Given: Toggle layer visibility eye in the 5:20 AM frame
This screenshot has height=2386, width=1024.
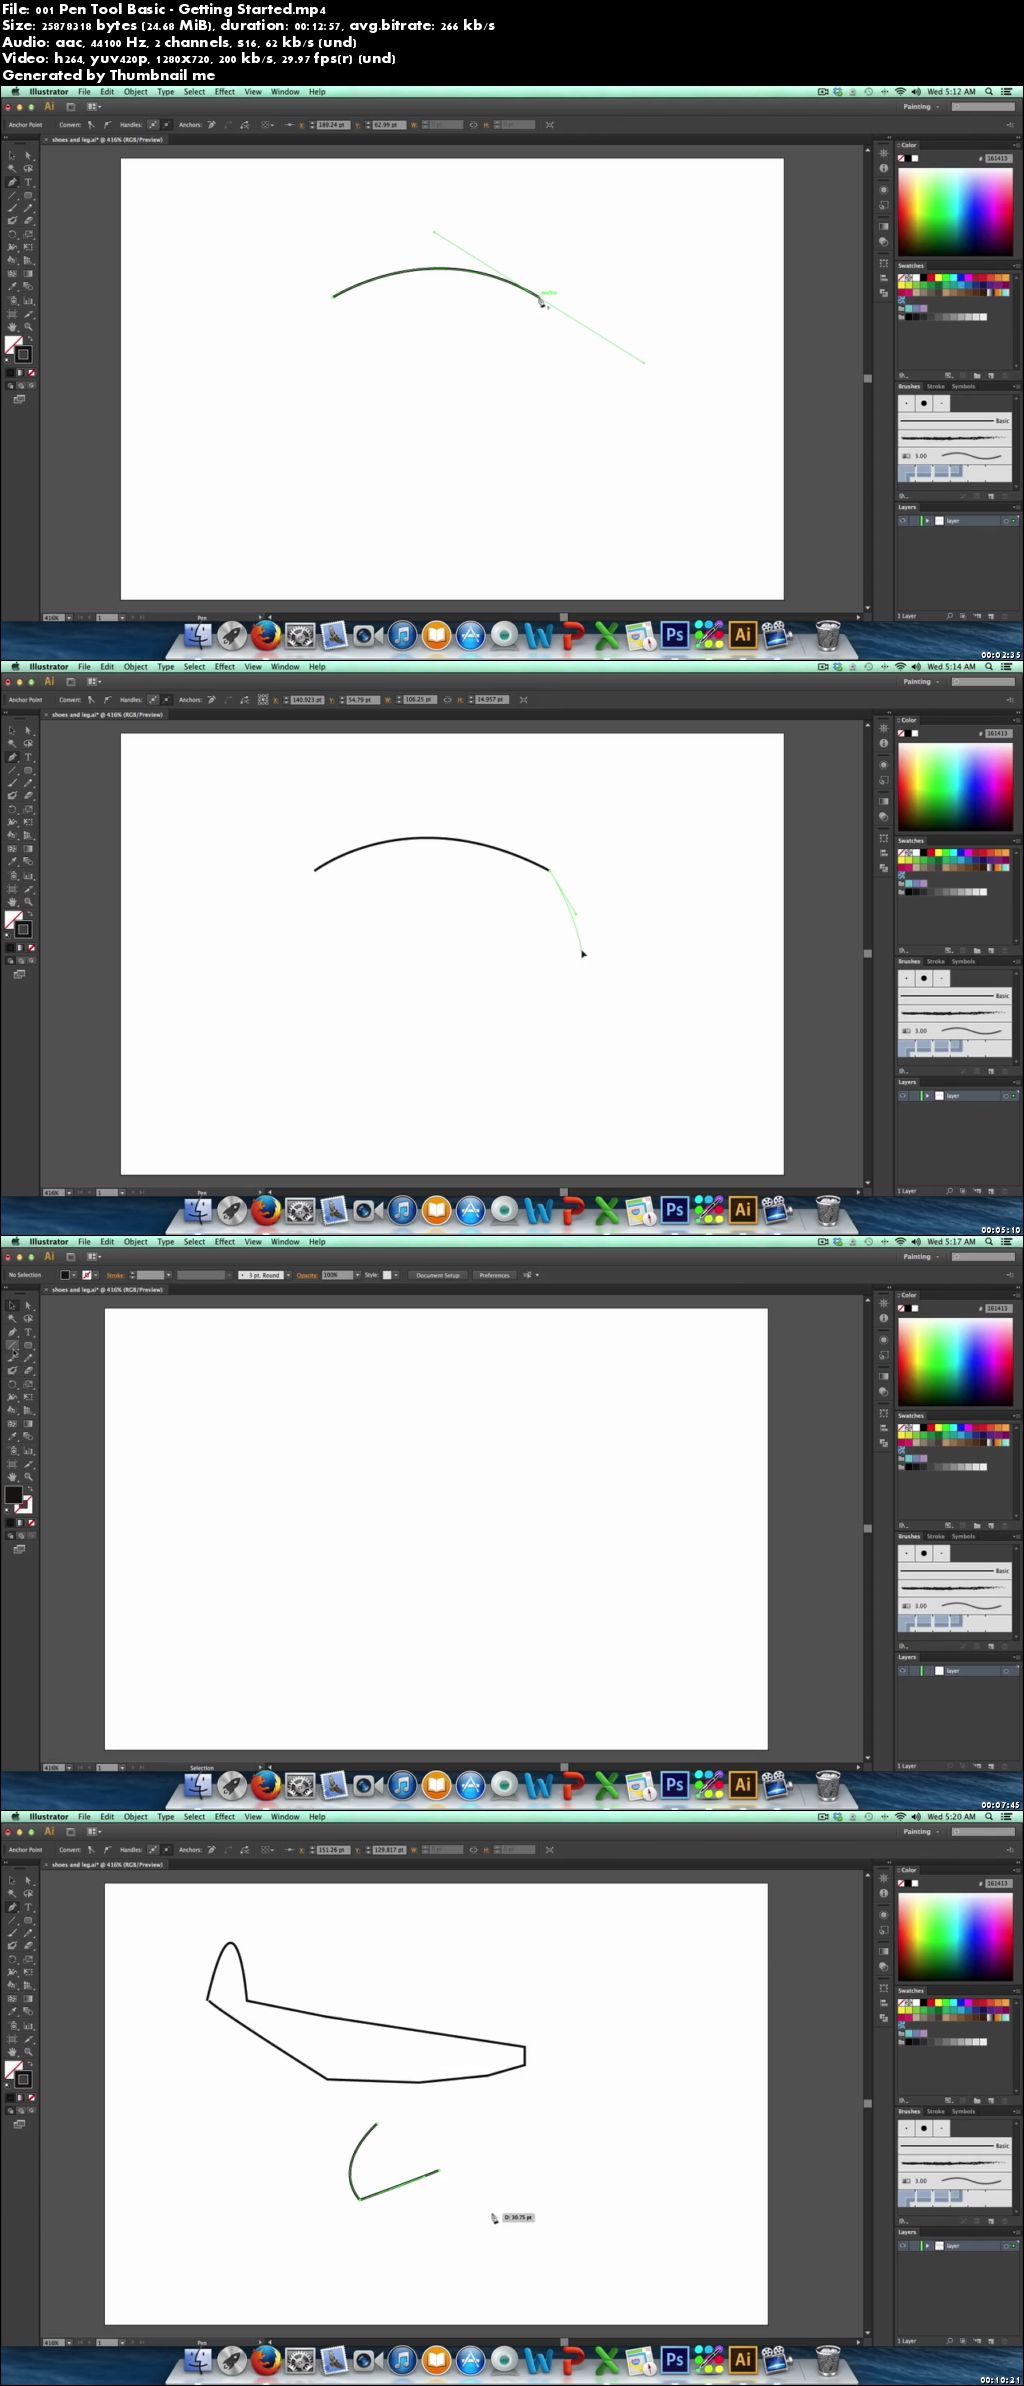Looking at the screenshot, I should pyautogui.click(x=903, y=2245).
